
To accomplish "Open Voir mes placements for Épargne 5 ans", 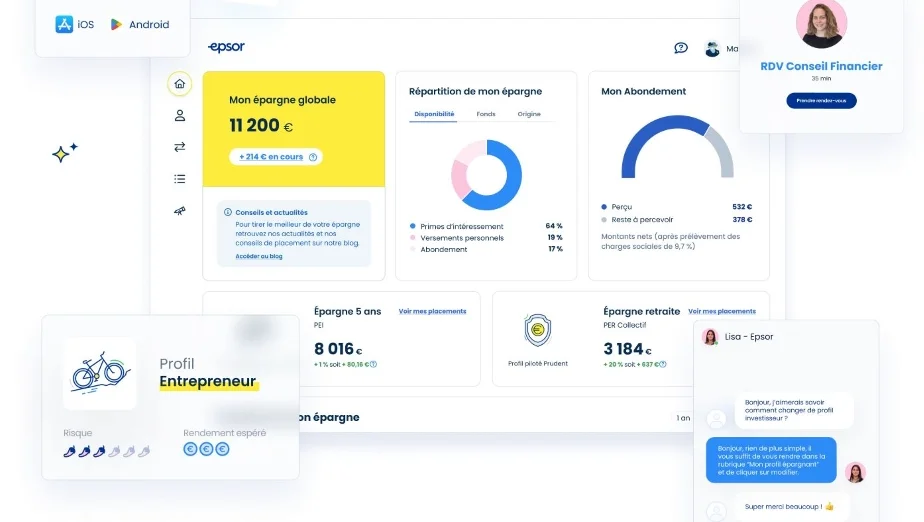I will [x=432, y=311].
